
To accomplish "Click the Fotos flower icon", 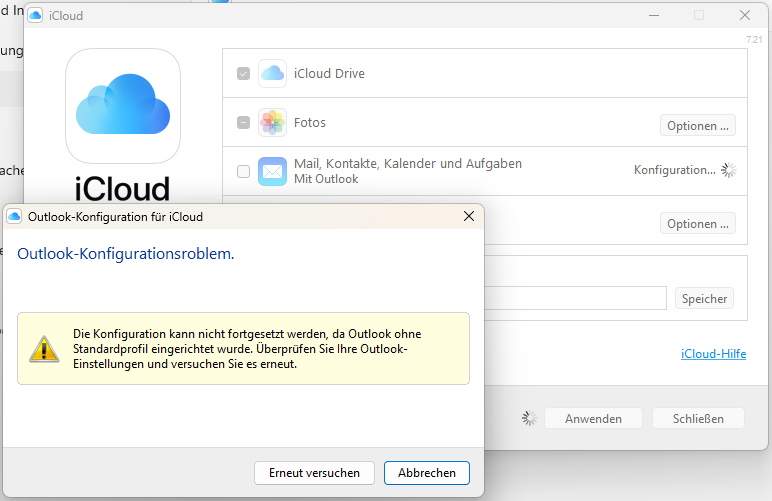I will click(x=272, y=122).
